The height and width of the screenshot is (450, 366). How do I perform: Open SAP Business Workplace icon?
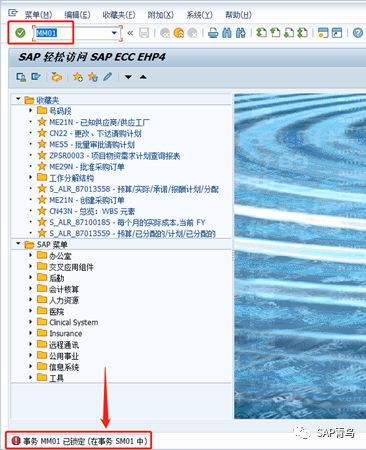[x=57, y=77]
